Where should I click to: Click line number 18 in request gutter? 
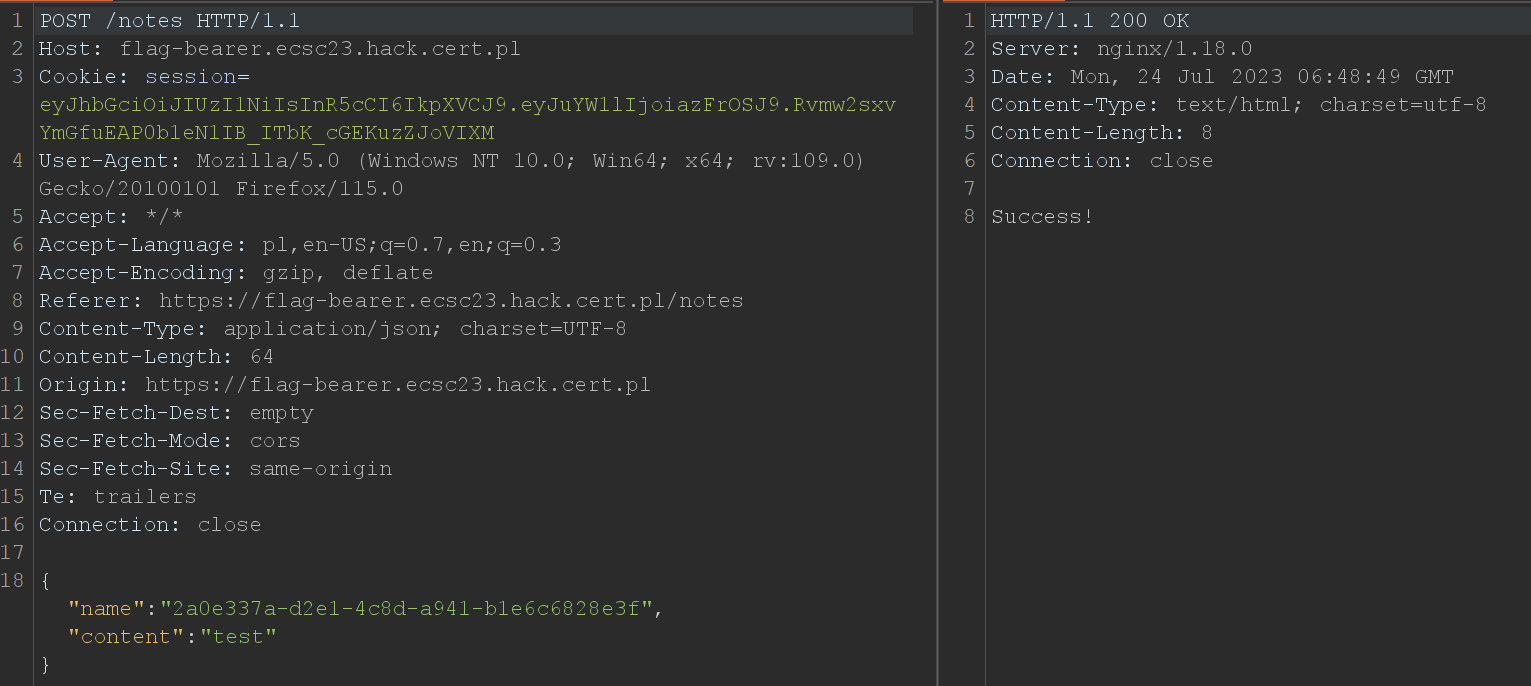pyautogui.click(x=14, y=581)
